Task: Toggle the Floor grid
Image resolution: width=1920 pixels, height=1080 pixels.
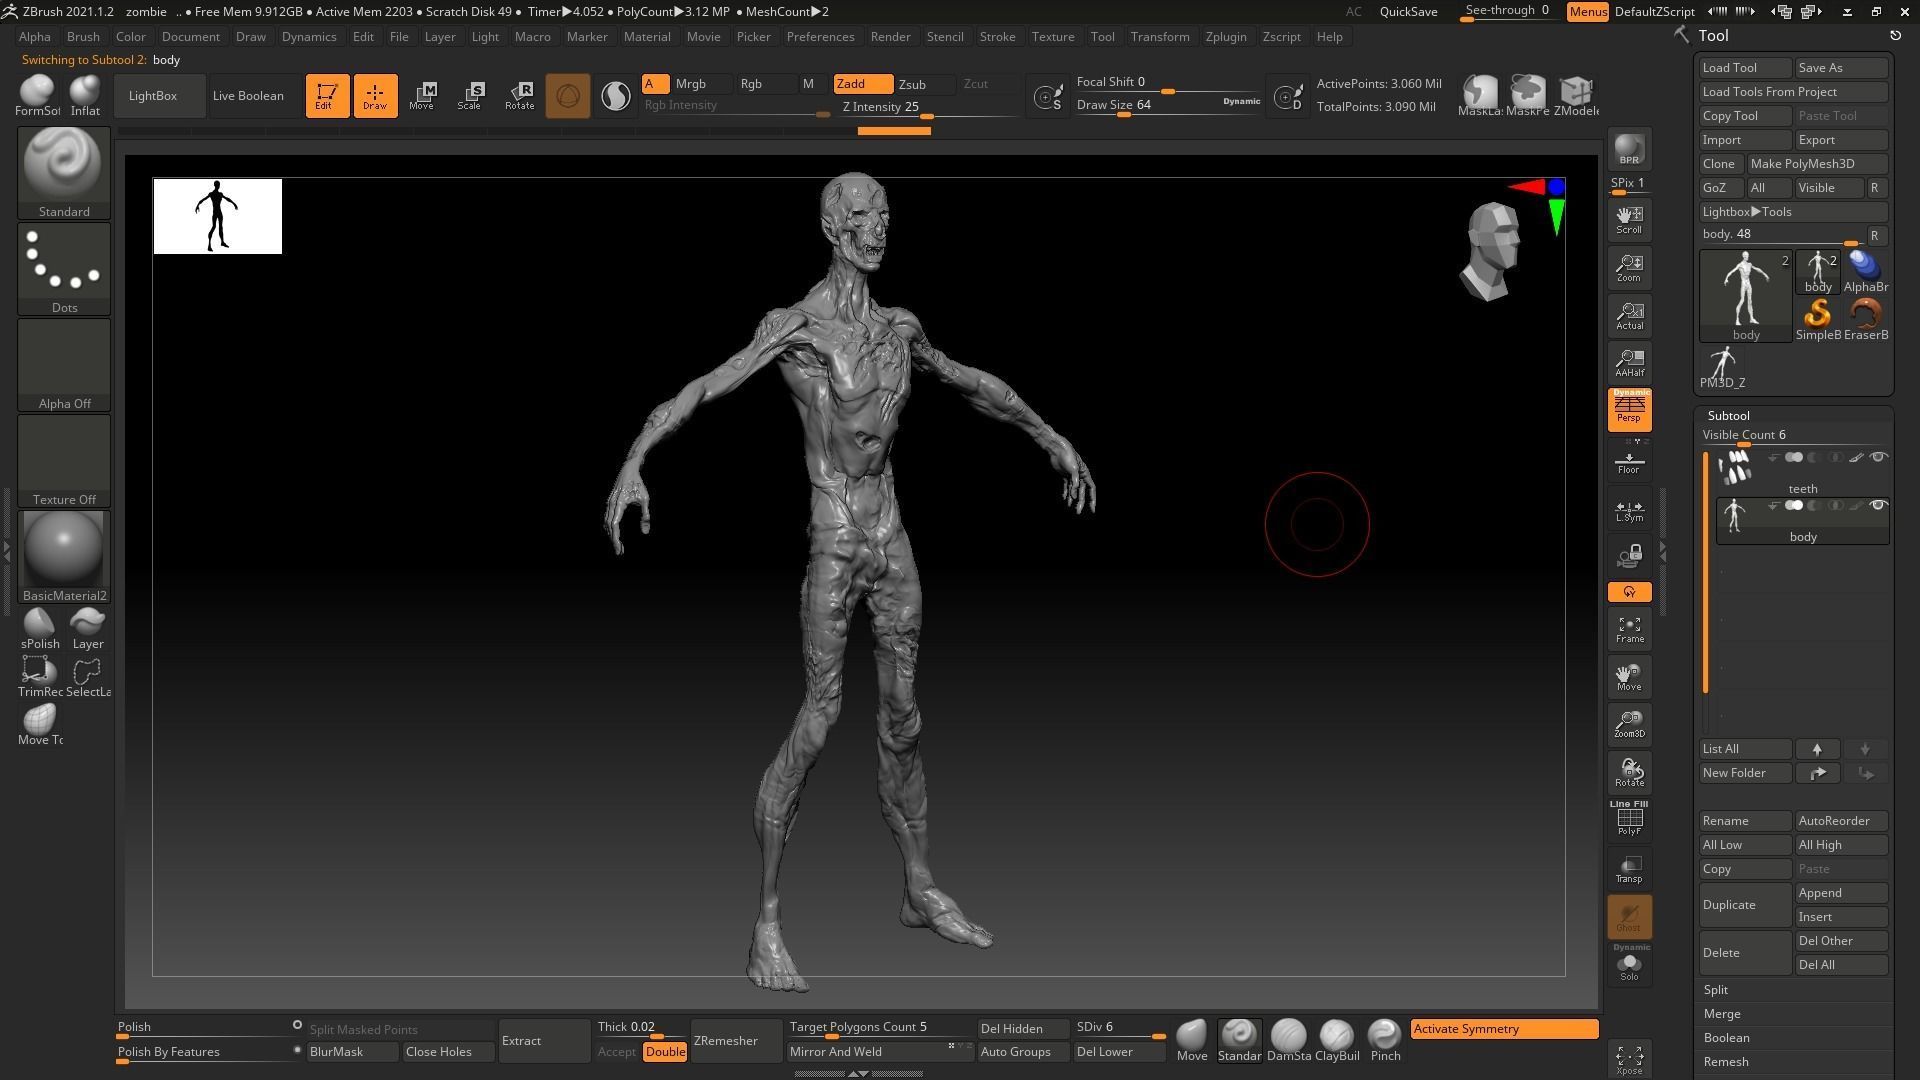Action: (1629, 462)
